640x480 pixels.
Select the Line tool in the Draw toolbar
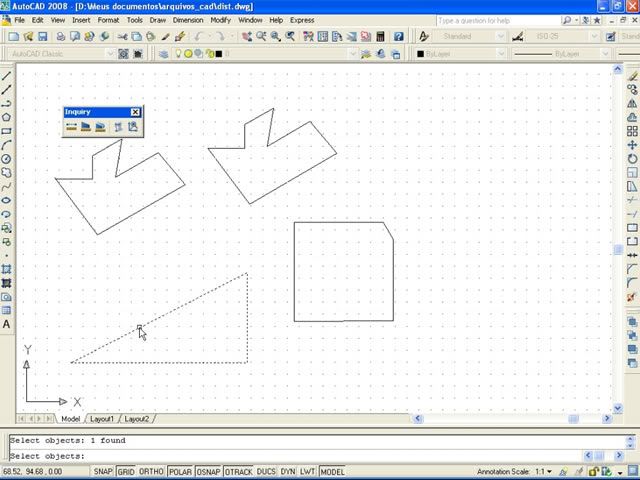coord(6,76)
